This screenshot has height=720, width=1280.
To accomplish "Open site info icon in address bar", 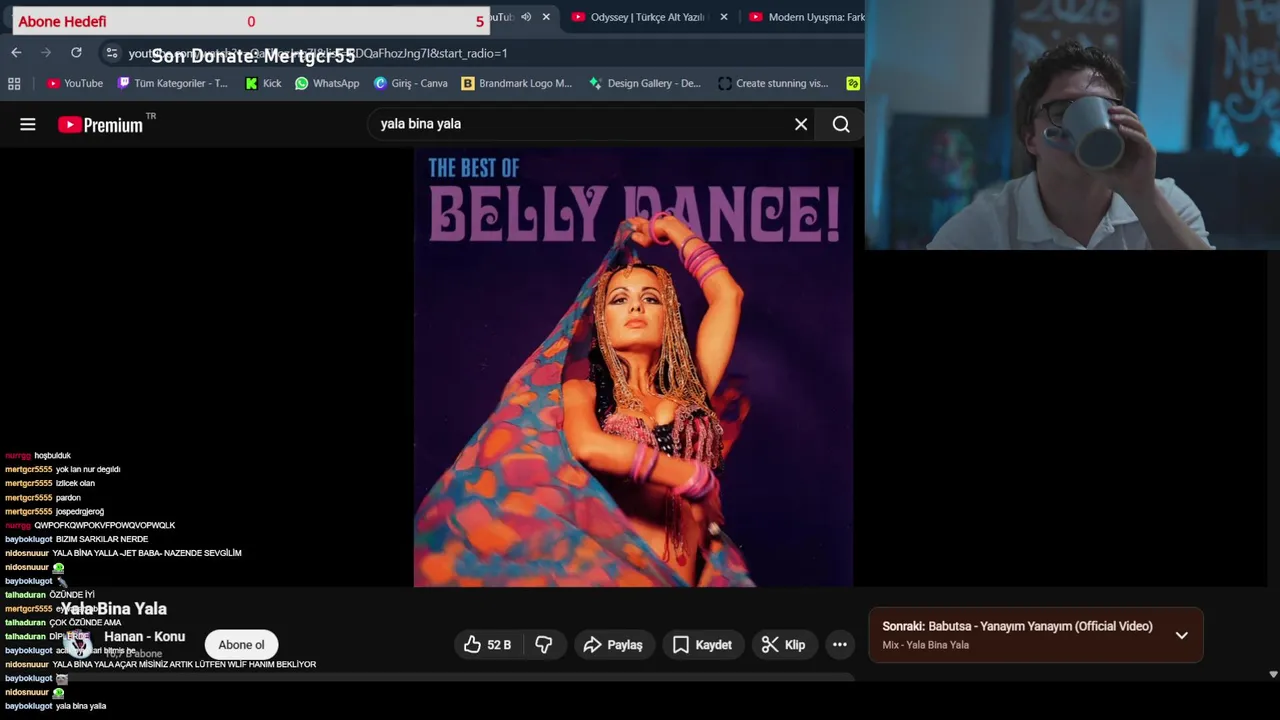I will pyautogui.click(x=111, y=53).
